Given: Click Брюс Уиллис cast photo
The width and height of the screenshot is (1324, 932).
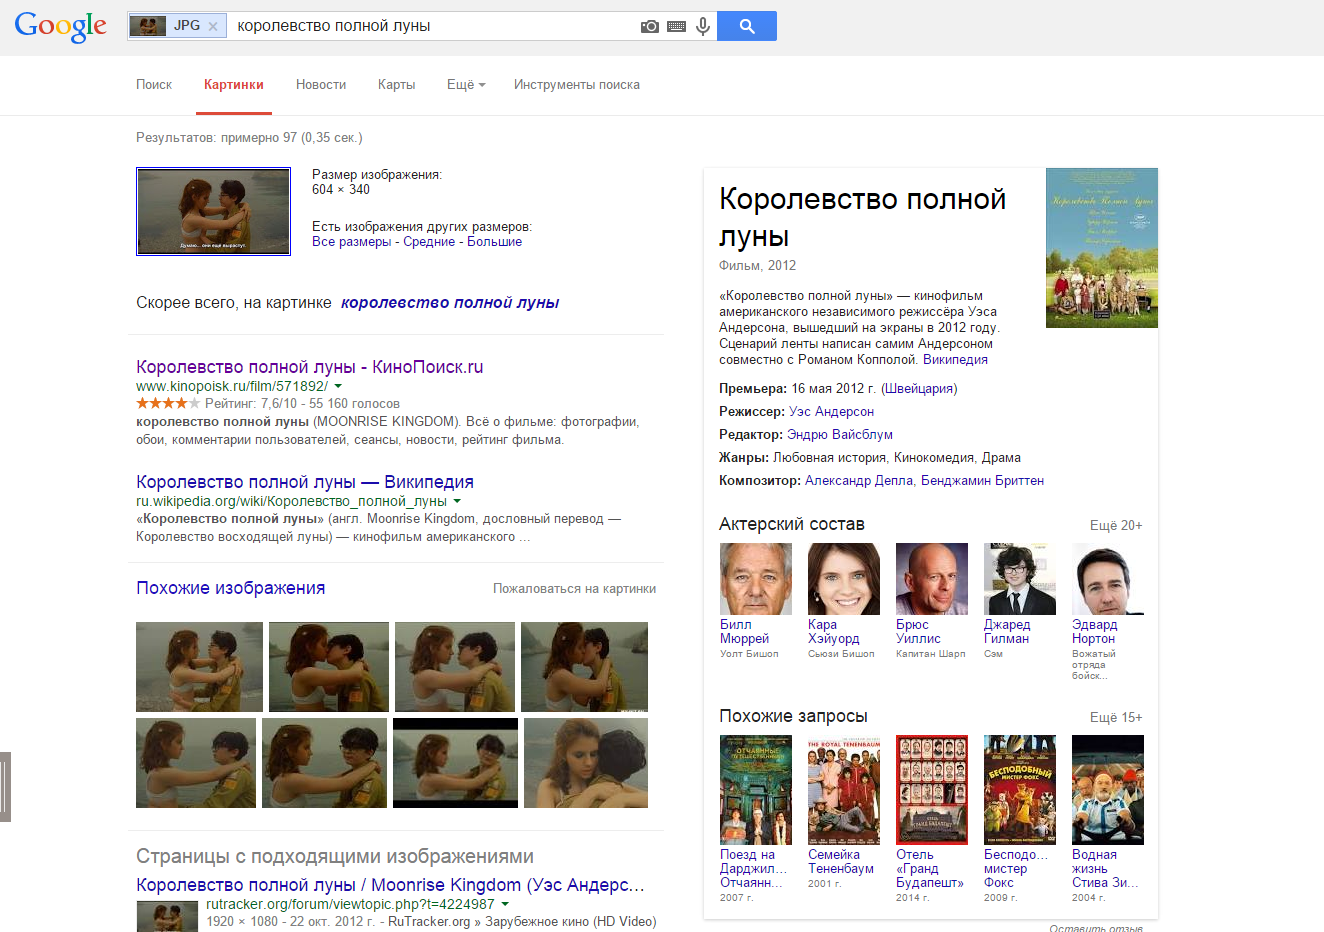Looking at the screenshot, I should point(932,579).
